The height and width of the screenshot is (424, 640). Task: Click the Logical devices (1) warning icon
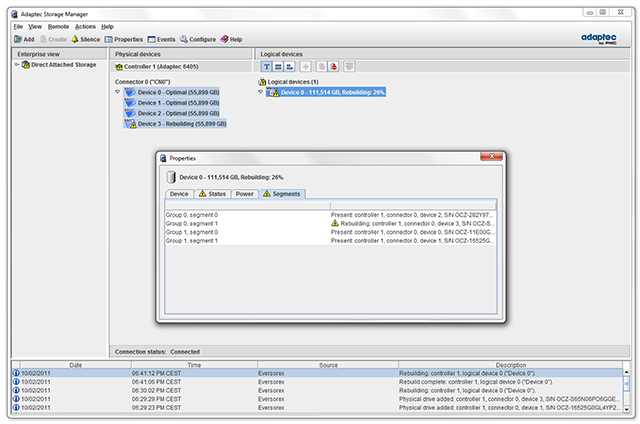(x=262, y=82)
